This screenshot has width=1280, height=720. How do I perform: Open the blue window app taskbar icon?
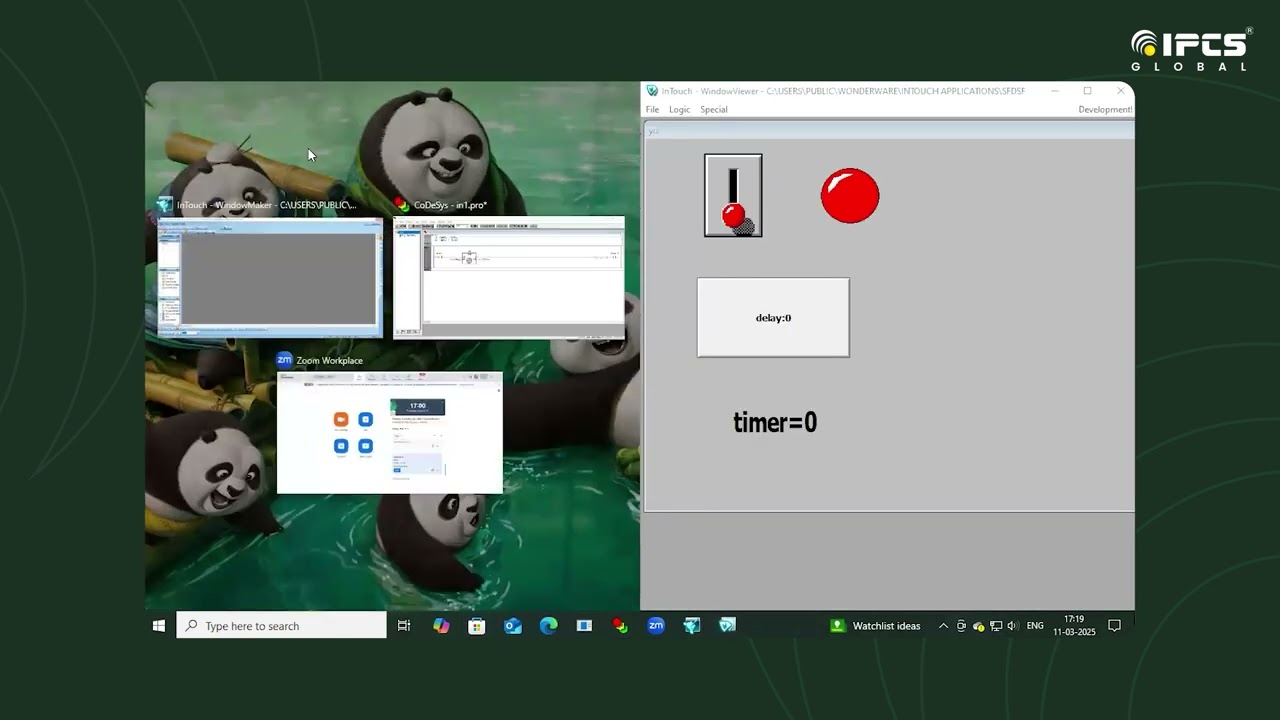pyautogui.click(x=585, y=626)
